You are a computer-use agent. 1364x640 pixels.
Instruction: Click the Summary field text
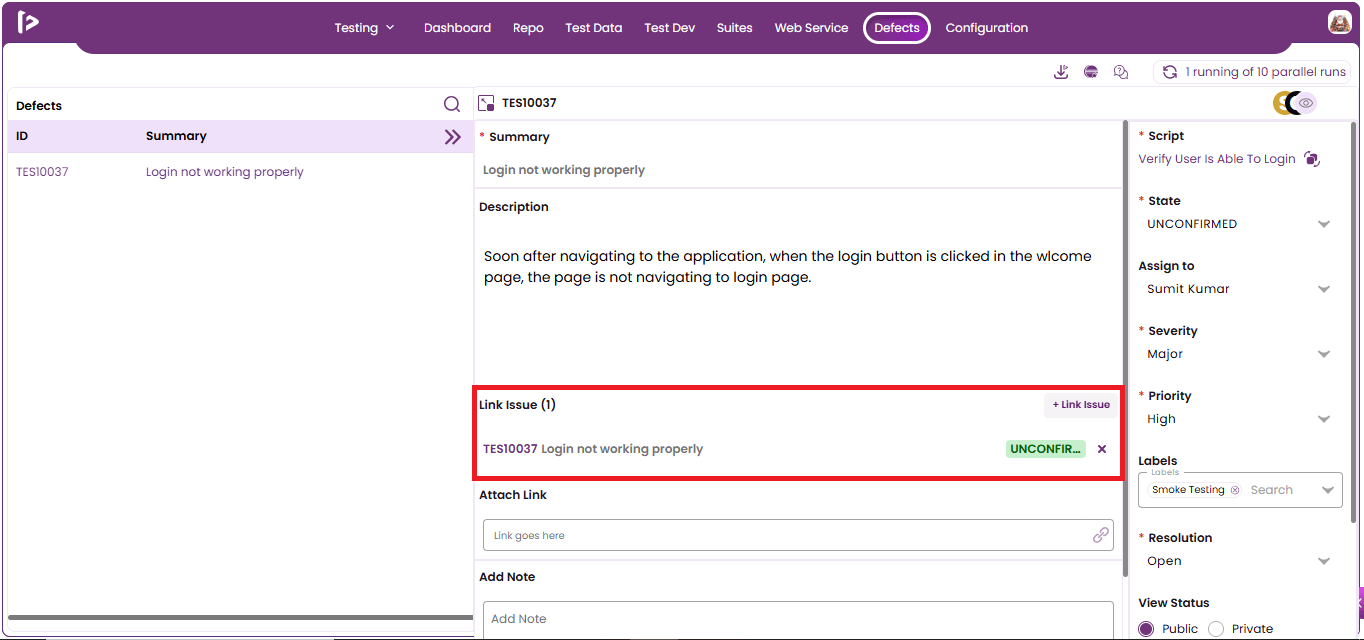(x=564, y=170)
